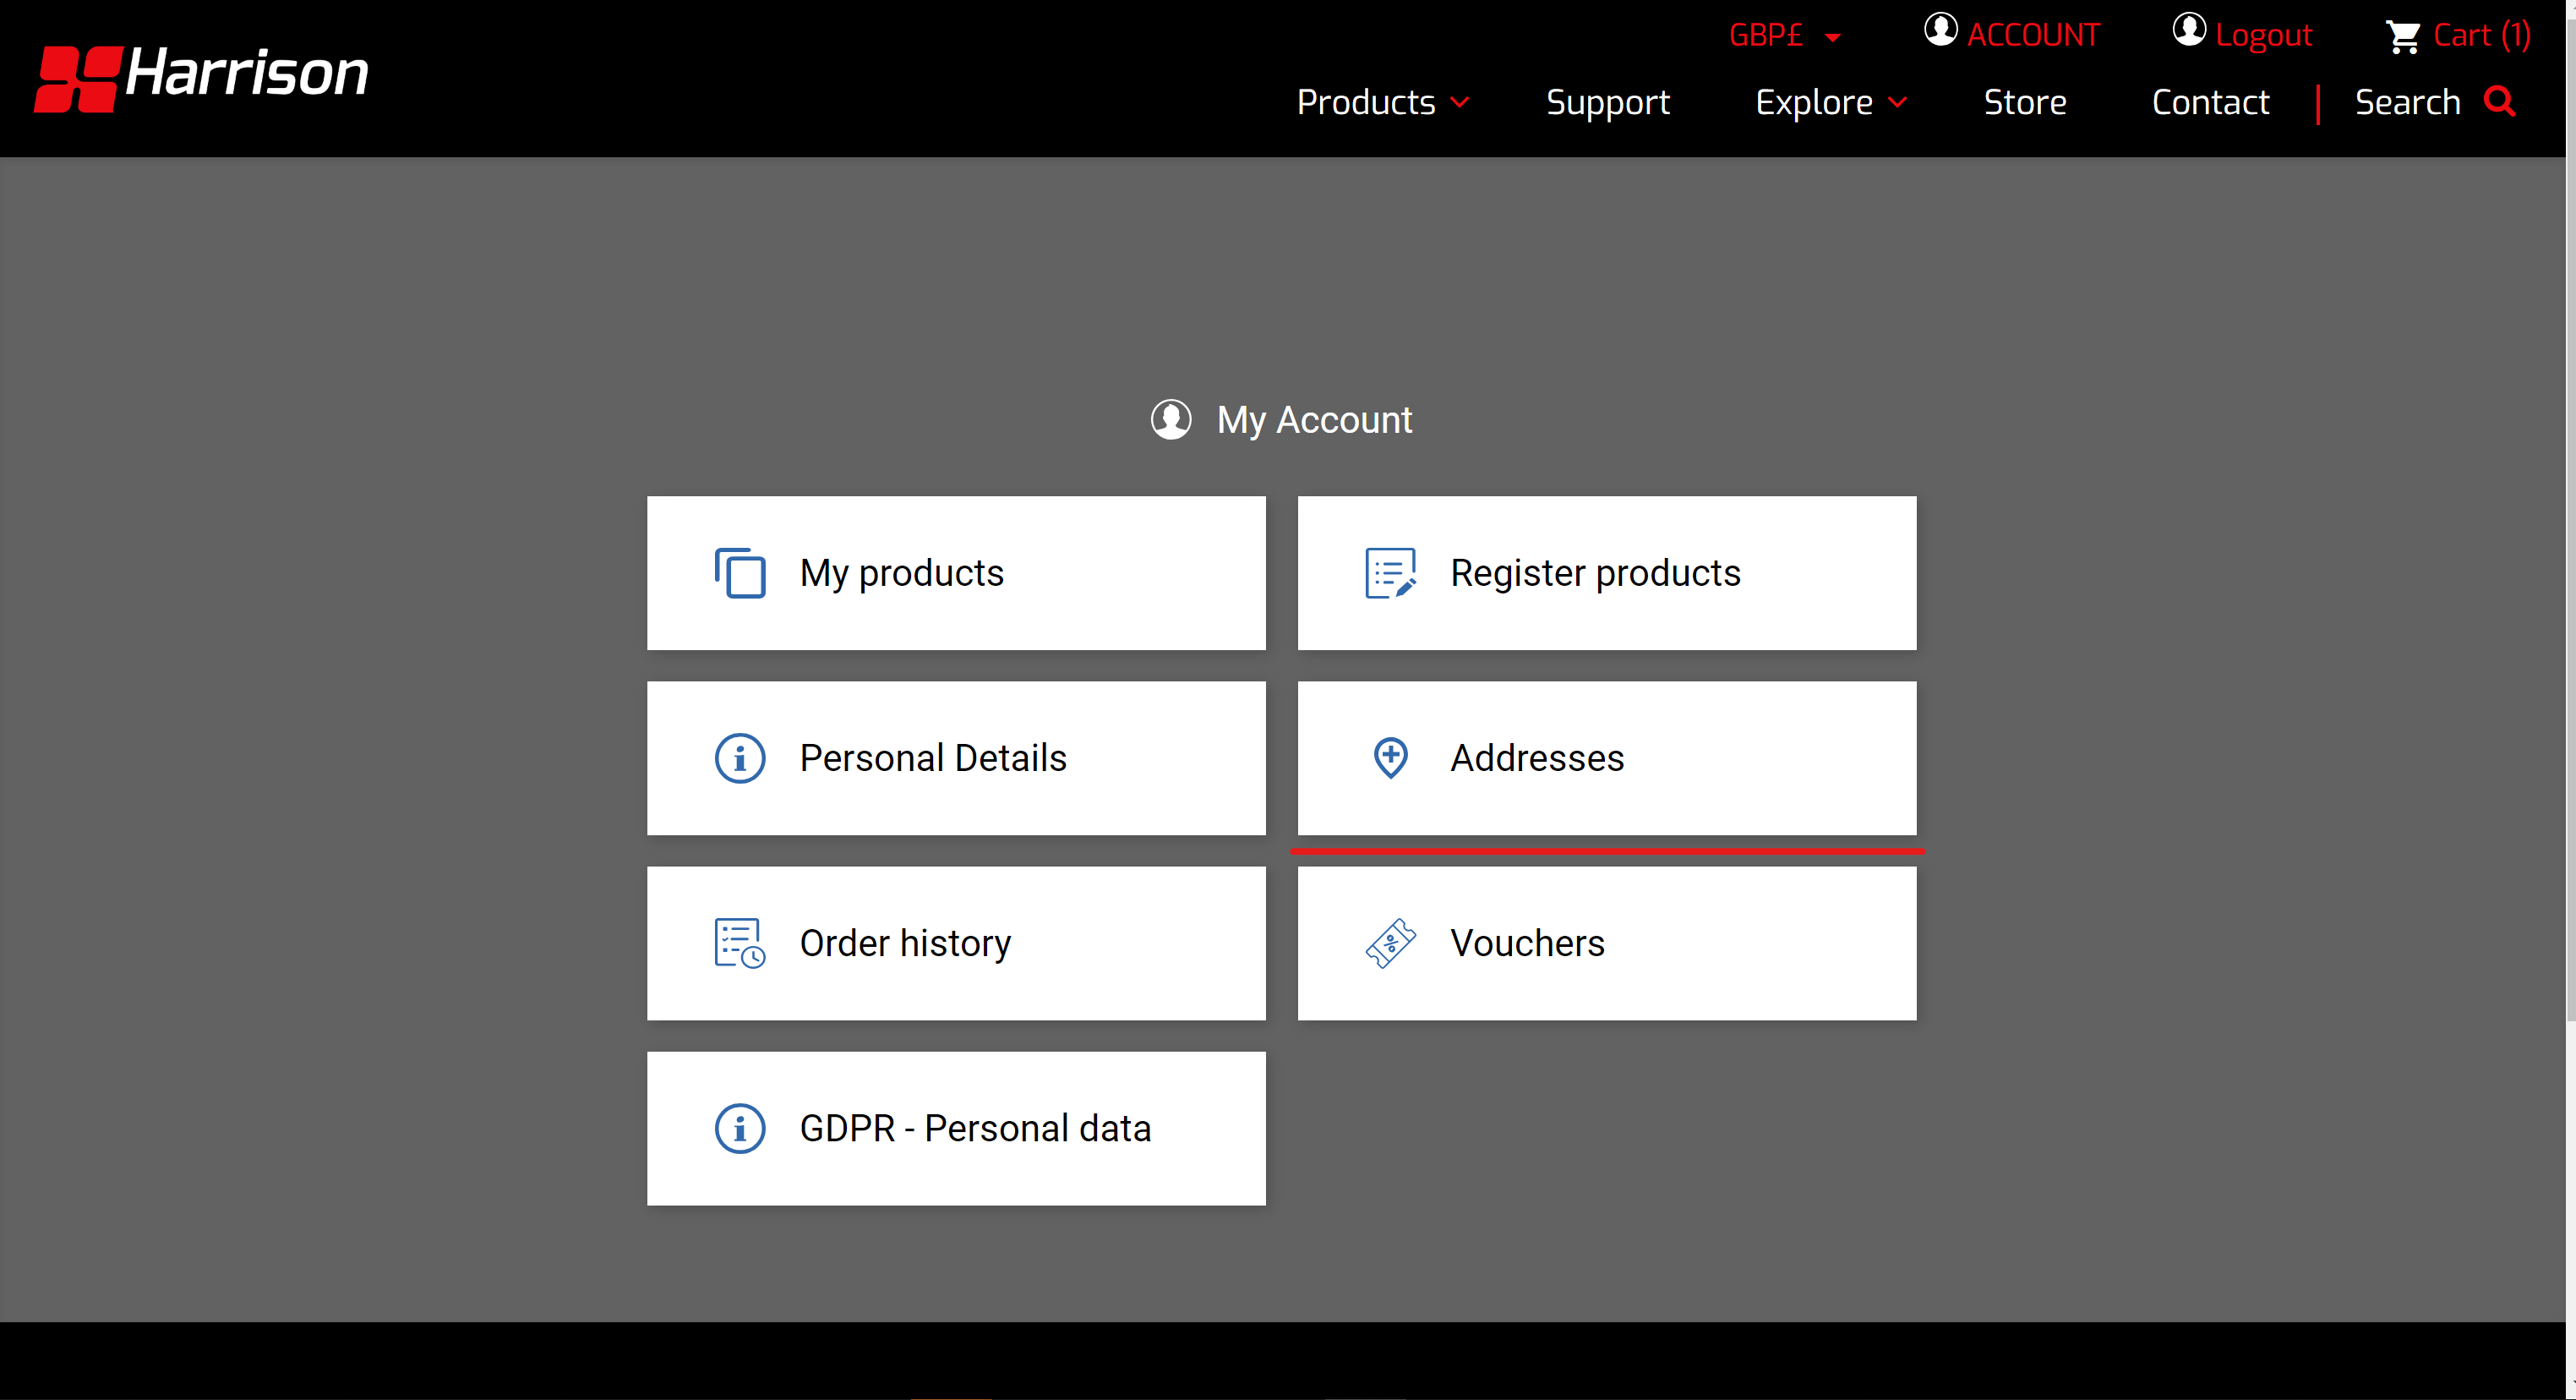Click the Order history list icon
This screenshot has height=1400, width=2576.
click(x=739, y=943)
